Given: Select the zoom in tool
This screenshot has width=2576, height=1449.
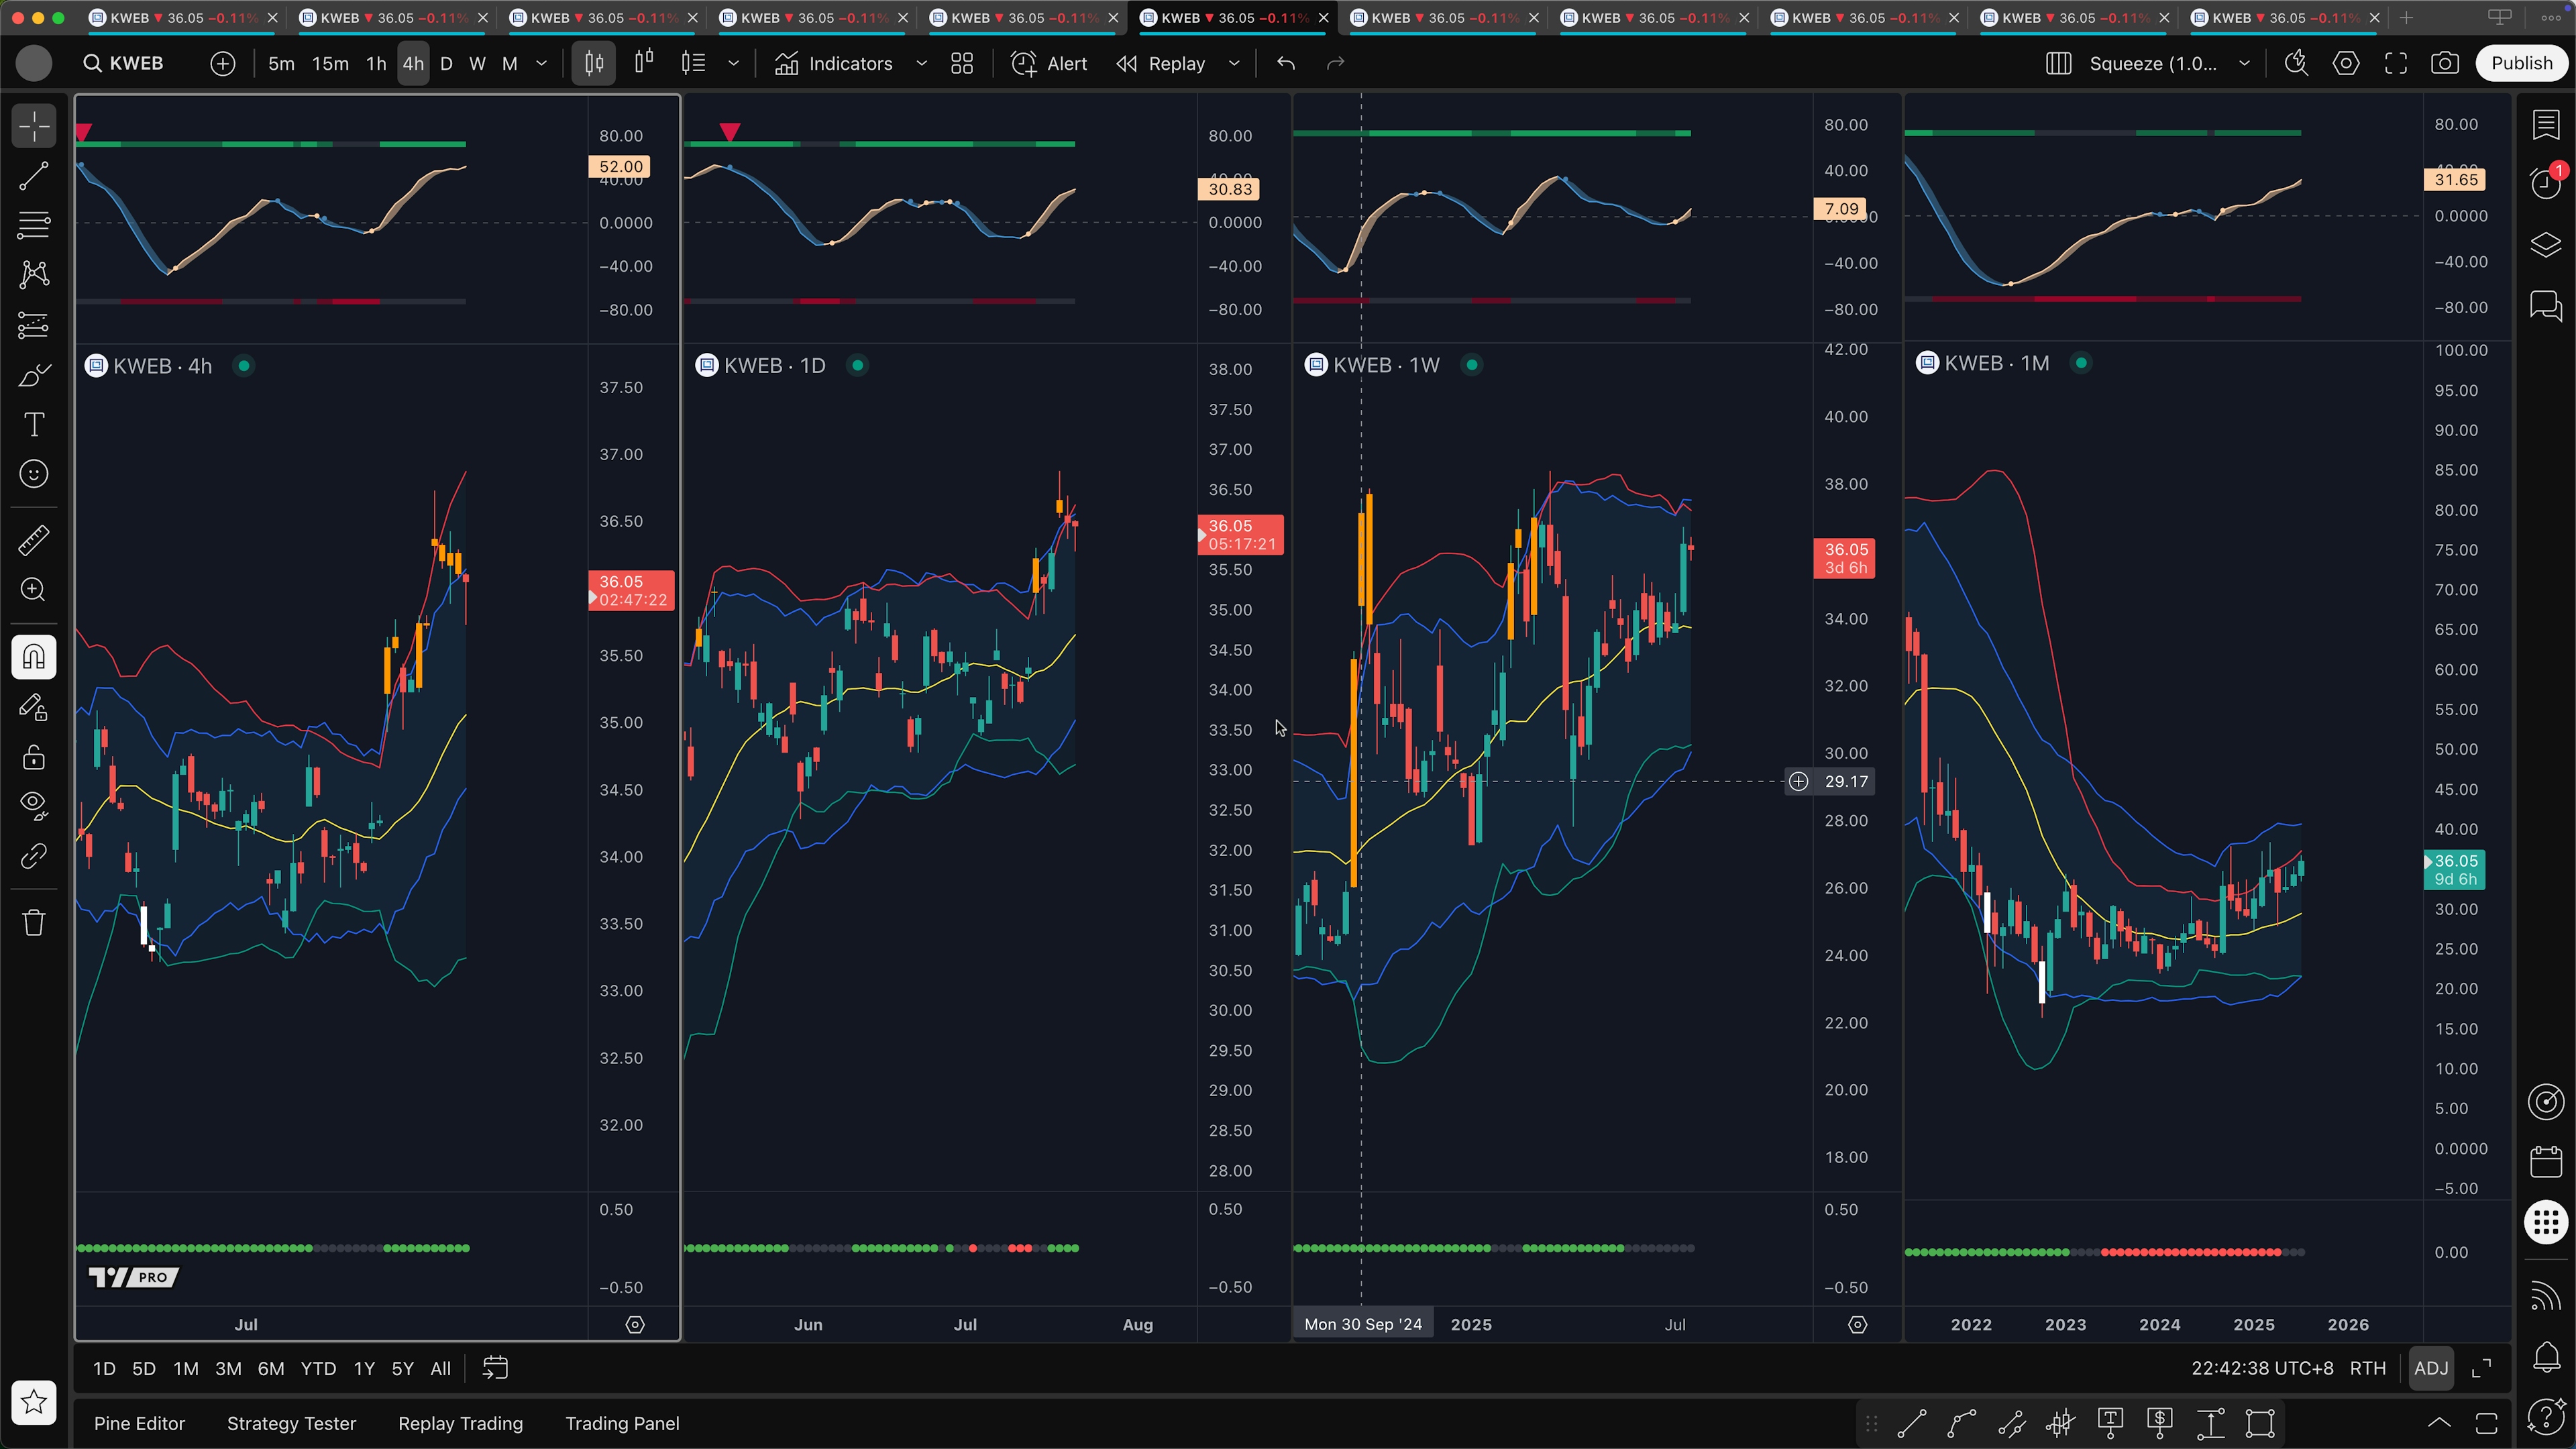Looking at the screenshot, I should click(x=34, y=590).
